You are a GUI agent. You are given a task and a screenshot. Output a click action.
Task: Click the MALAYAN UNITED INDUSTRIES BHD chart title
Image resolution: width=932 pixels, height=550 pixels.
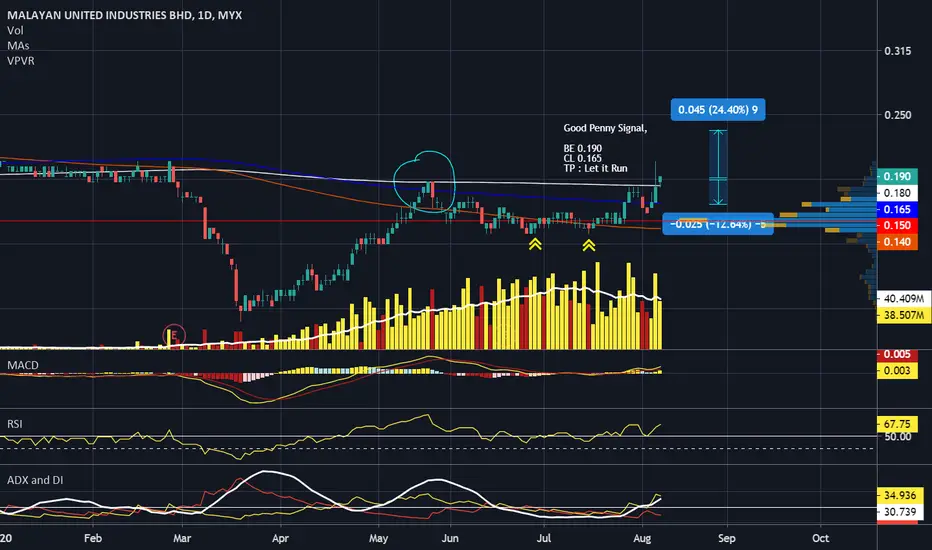pos(124,15)
